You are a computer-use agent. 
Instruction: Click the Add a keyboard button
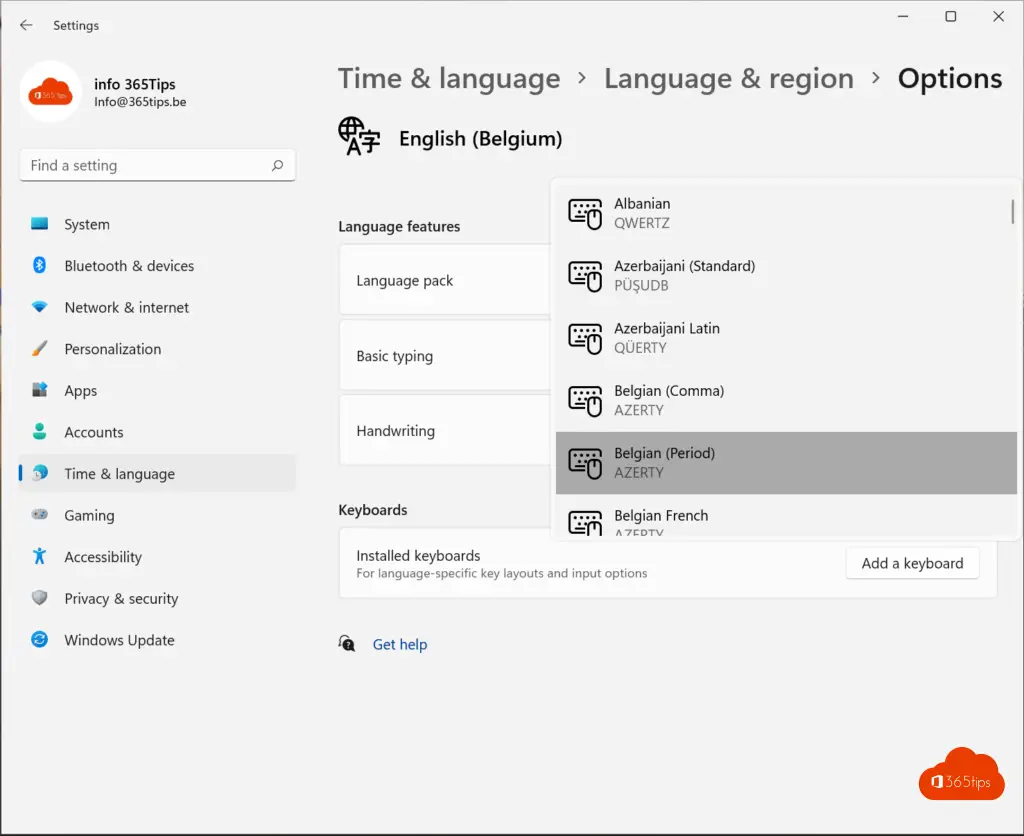(x=912, y=564)
